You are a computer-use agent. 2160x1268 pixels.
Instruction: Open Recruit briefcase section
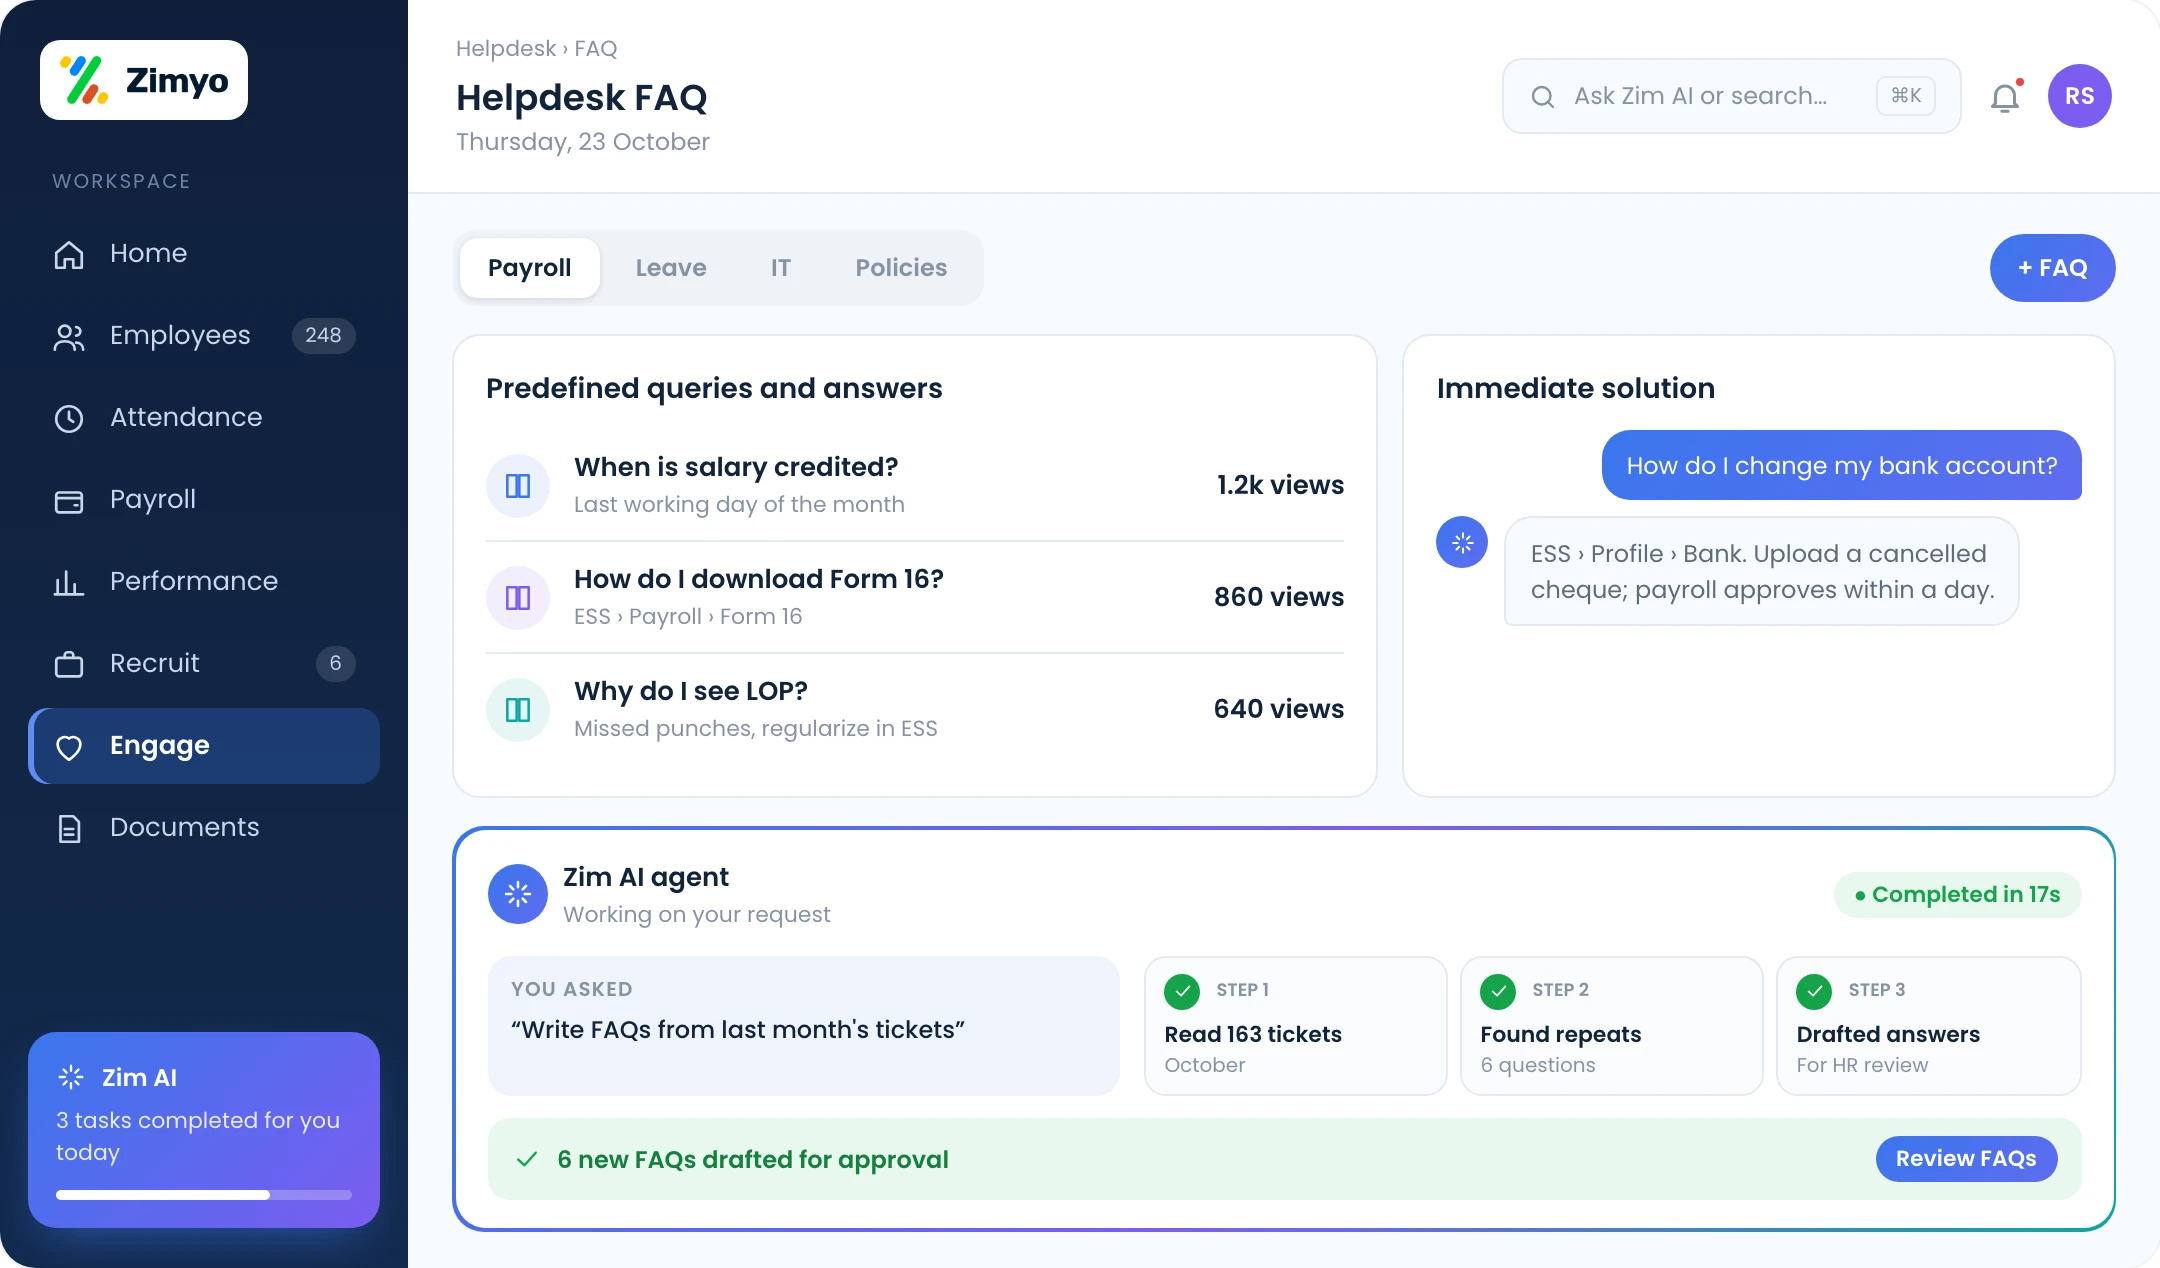(x=204, y=664)
